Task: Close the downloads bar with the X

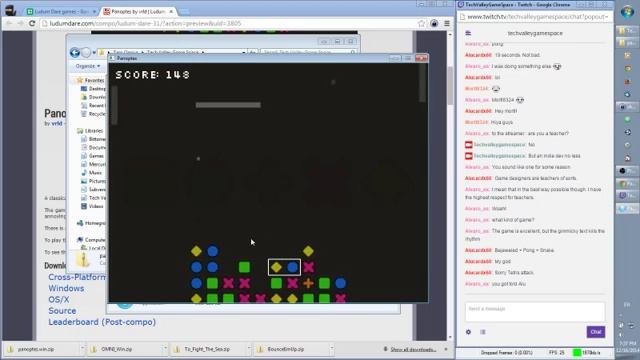Action: [x=446, y=349]
